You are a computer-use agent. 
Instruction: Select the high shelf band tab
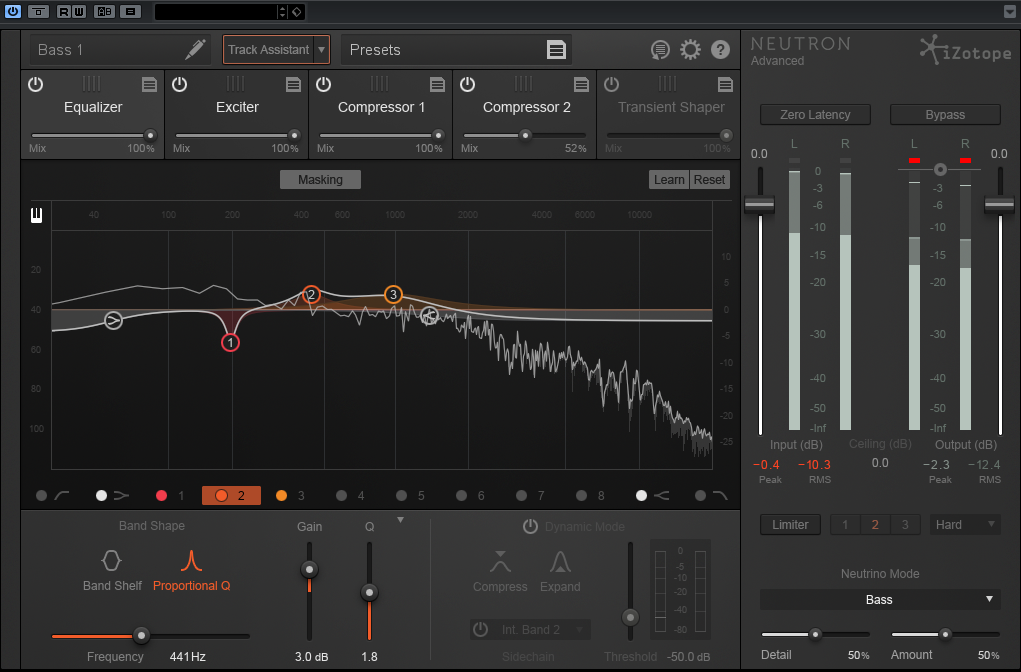tap(652, 496)
